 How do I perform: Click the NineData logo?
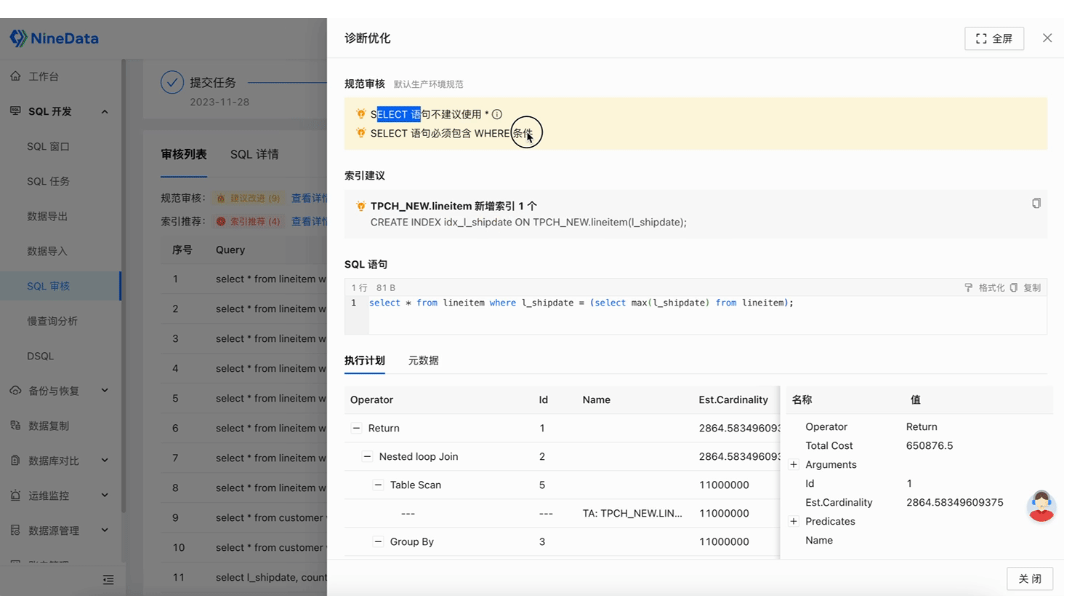(x=54, y=38)
